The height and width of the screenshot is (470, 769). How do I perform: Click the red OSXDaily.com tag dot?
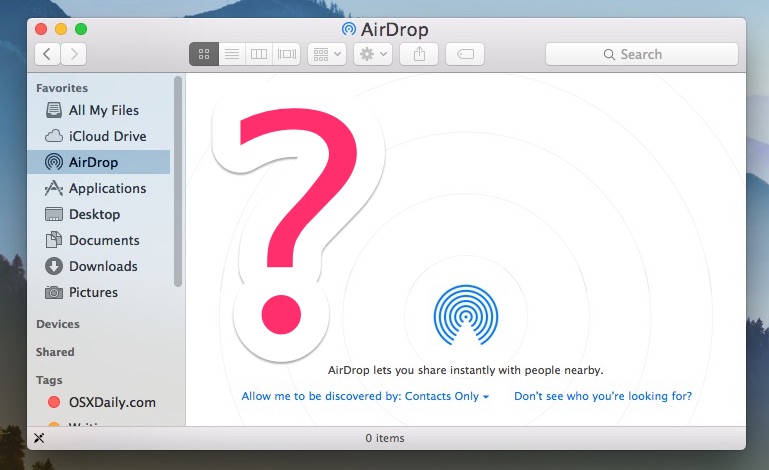pos(54,402)
